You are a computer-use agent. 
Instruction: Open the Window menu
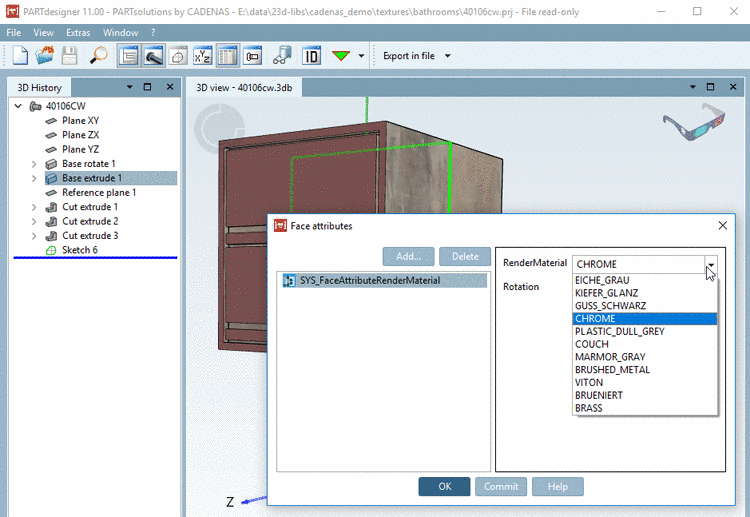(120, 33)
